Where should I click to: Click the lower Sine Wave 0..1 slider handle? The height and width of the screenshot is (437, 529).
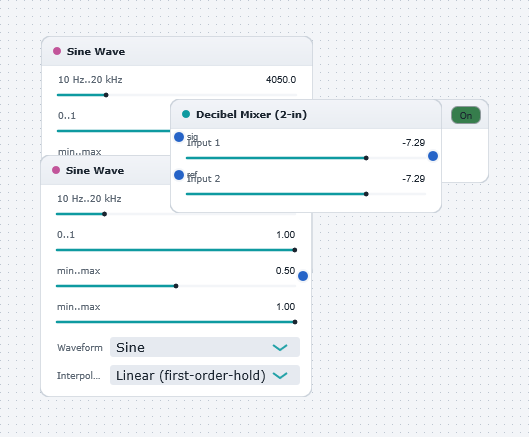(295, 250)
